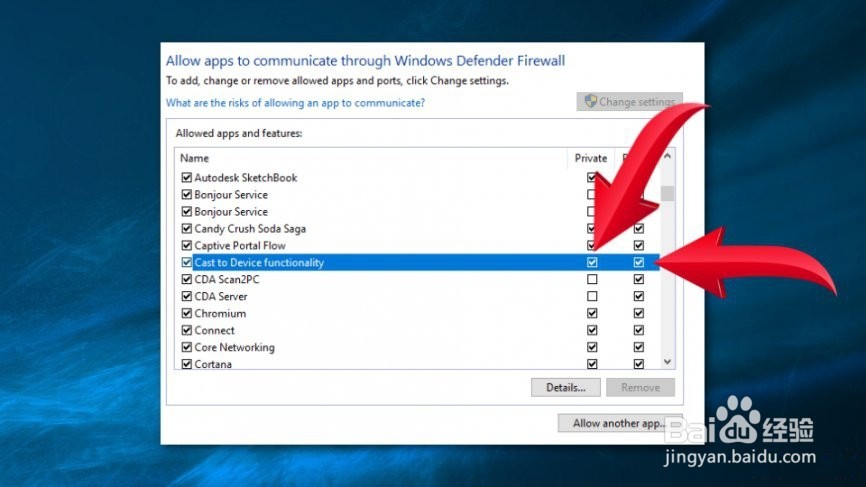Click the Change settings button
Screen dimensions: 866x487
click(630, 102)
